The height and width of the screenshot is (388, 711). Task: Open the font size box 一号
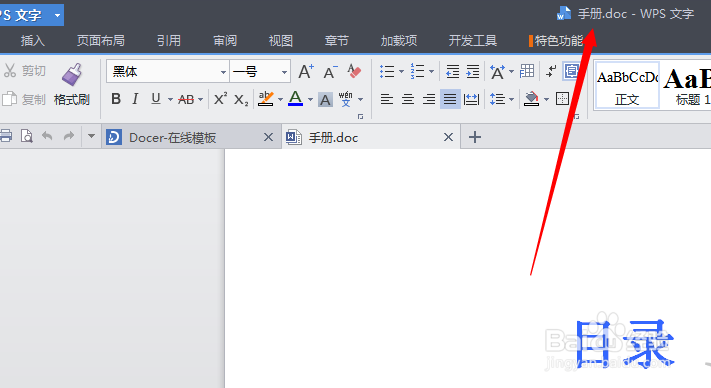(260, 71)
